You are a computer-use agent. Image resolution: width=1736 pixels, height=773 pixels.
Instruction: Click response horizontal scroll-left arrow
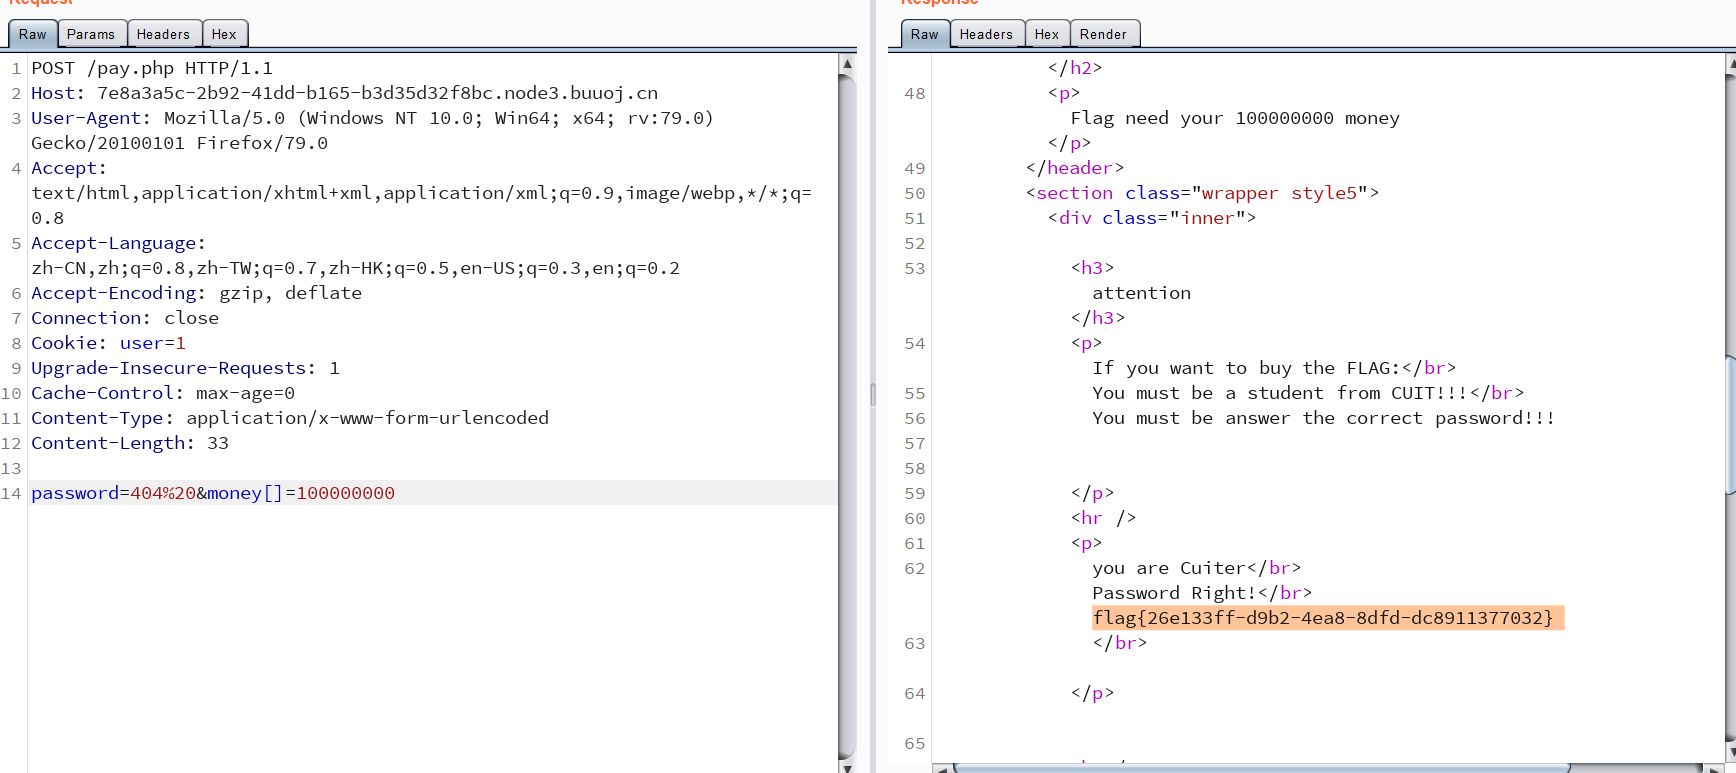point(941,768)
